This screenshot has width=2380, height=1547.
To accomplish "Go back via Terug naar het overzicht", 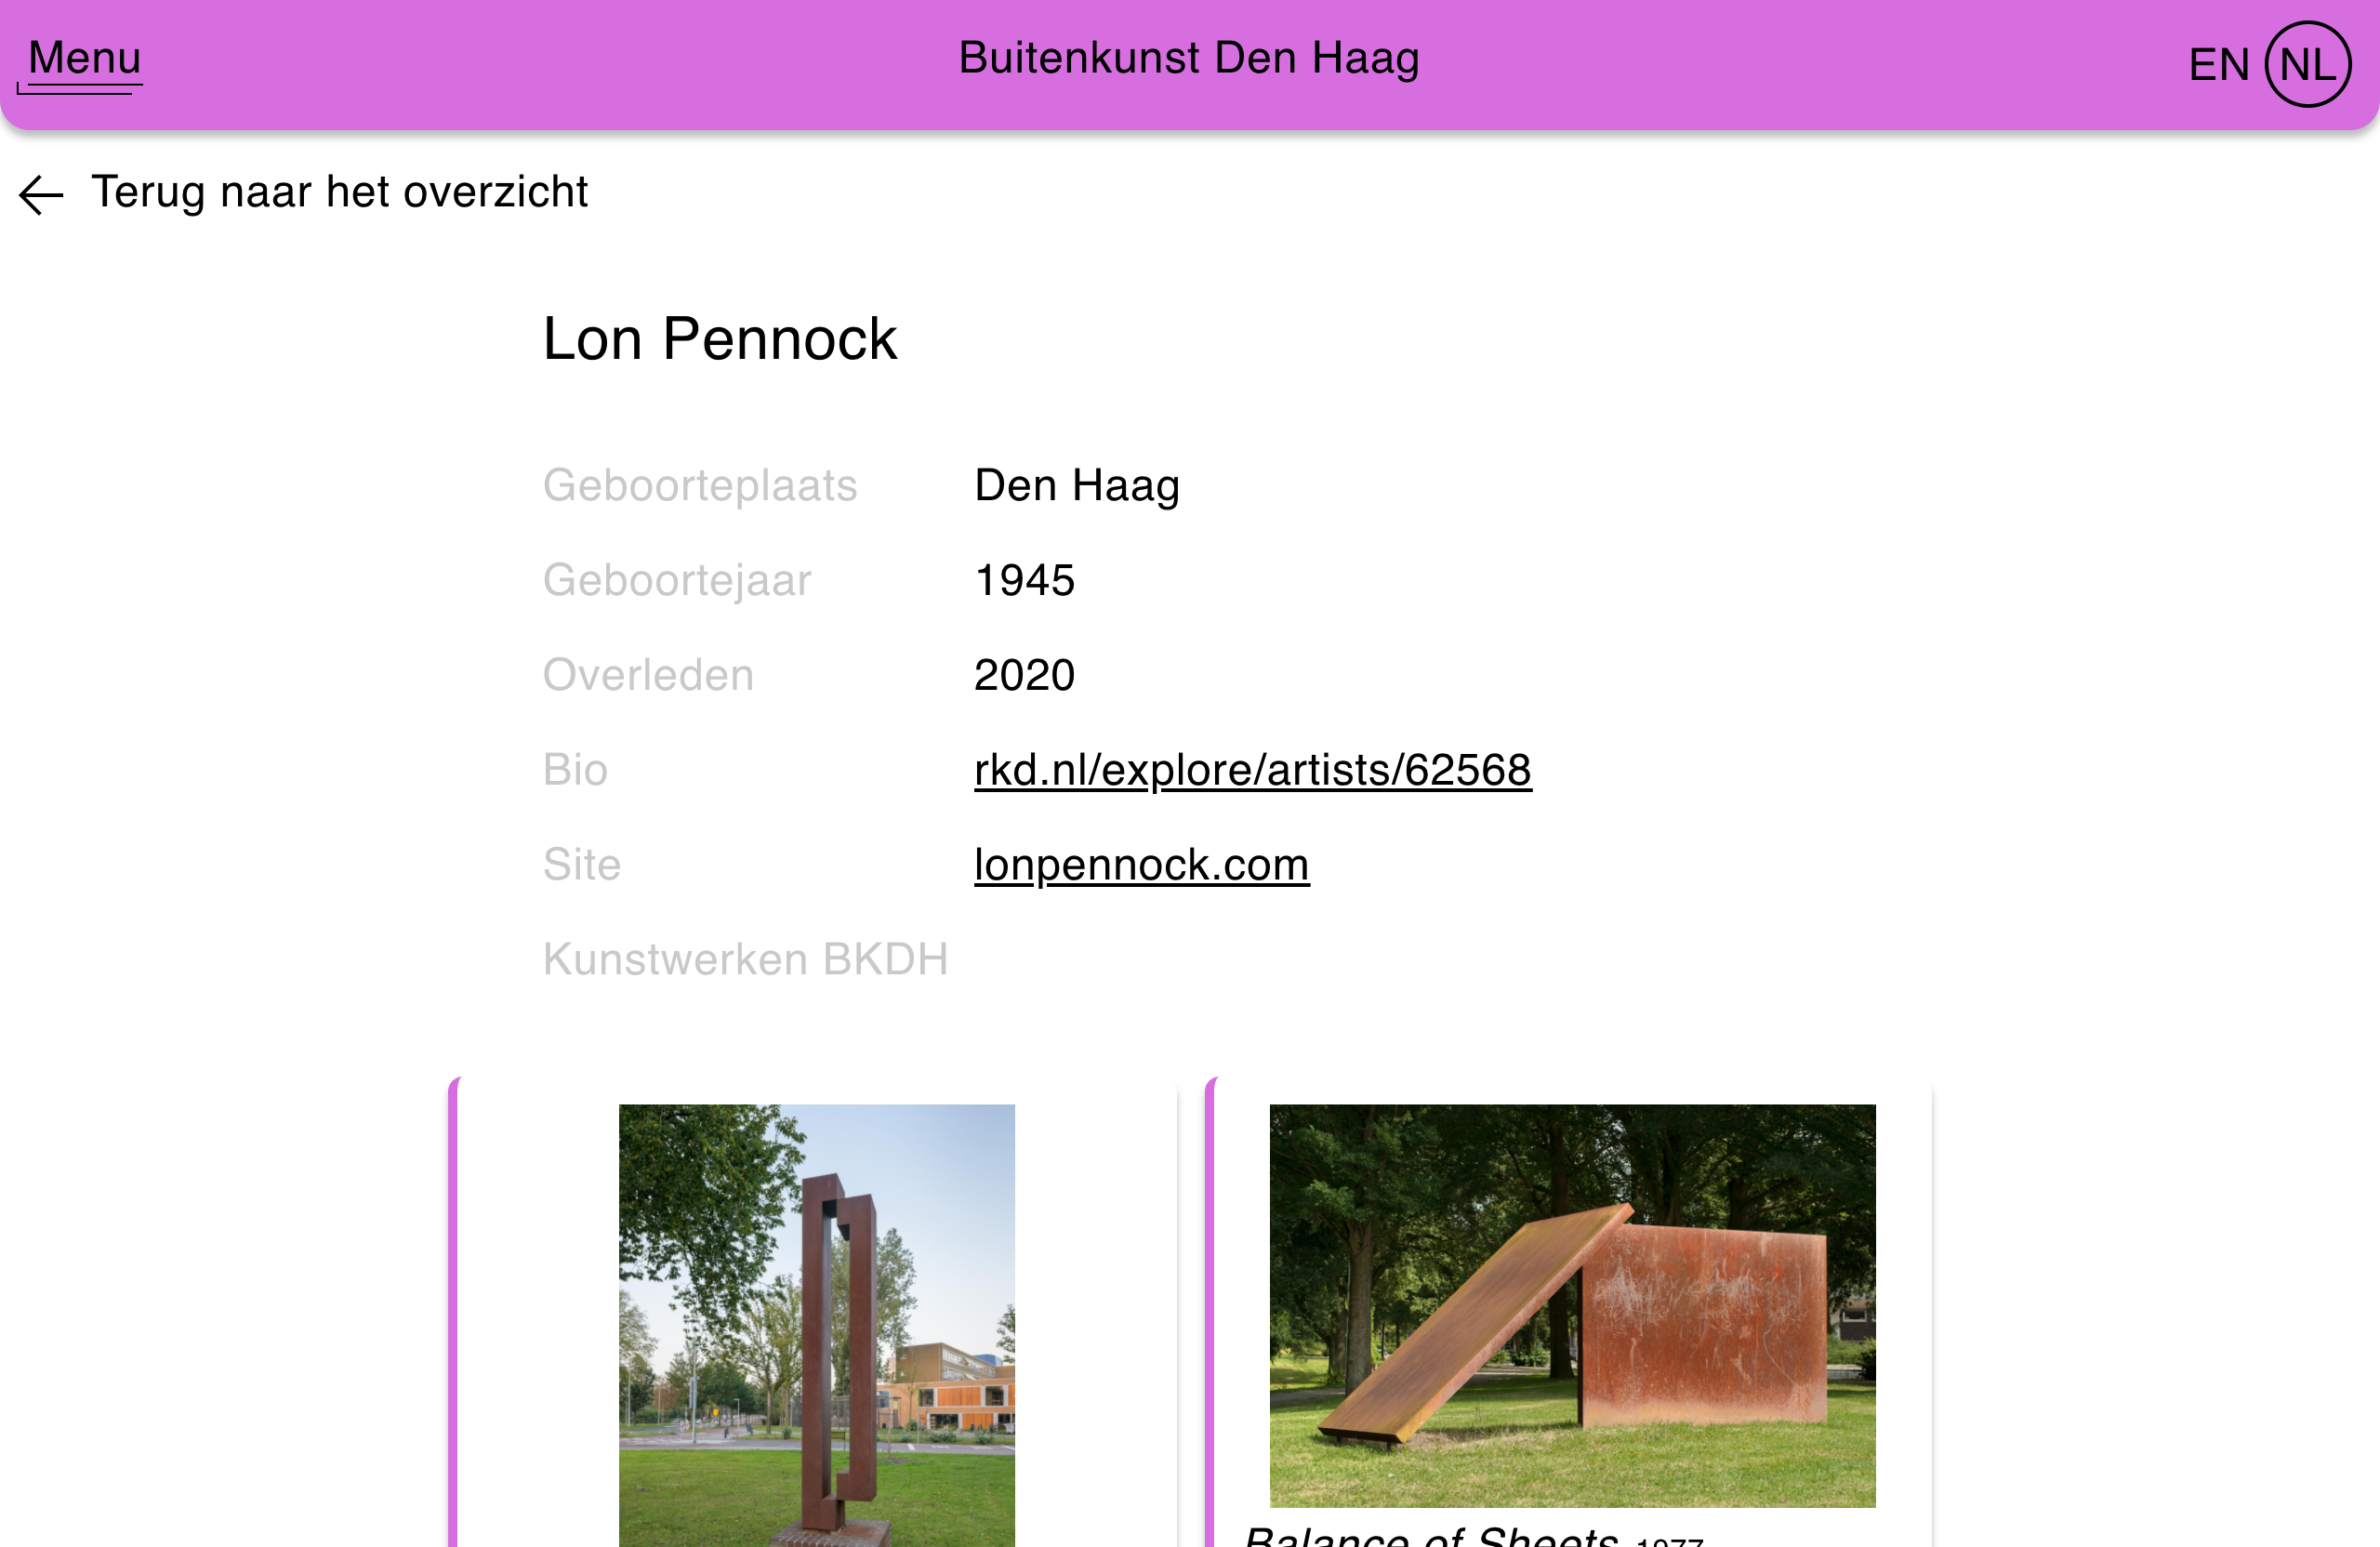I will click(x=339, y=192).
